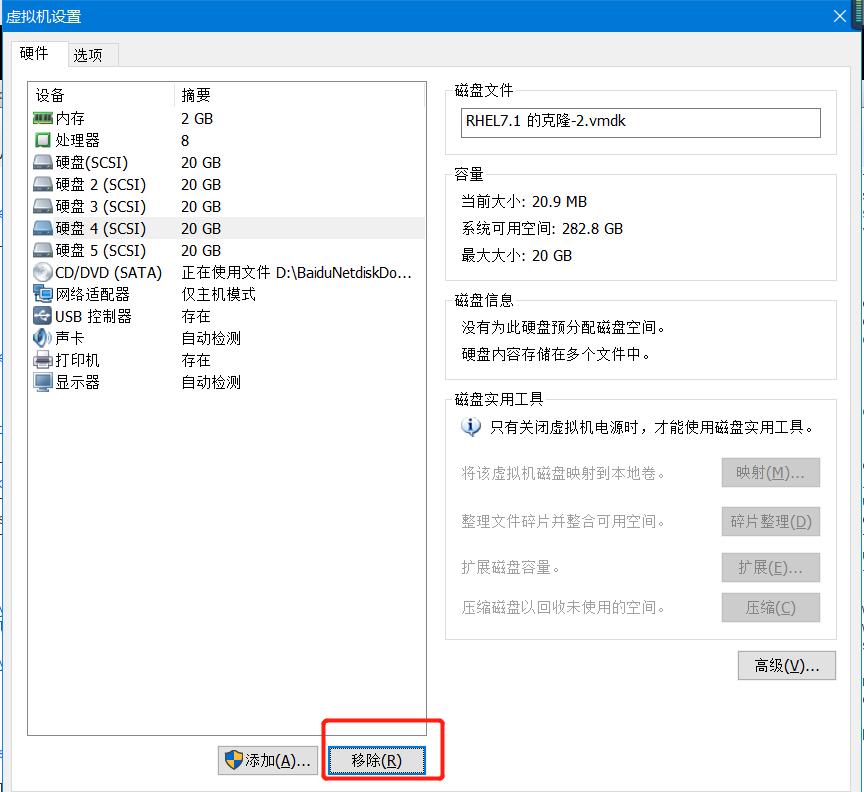Switch to the 硬件 (Hardware) tab

pyautogui.click(x=35, y=54)
